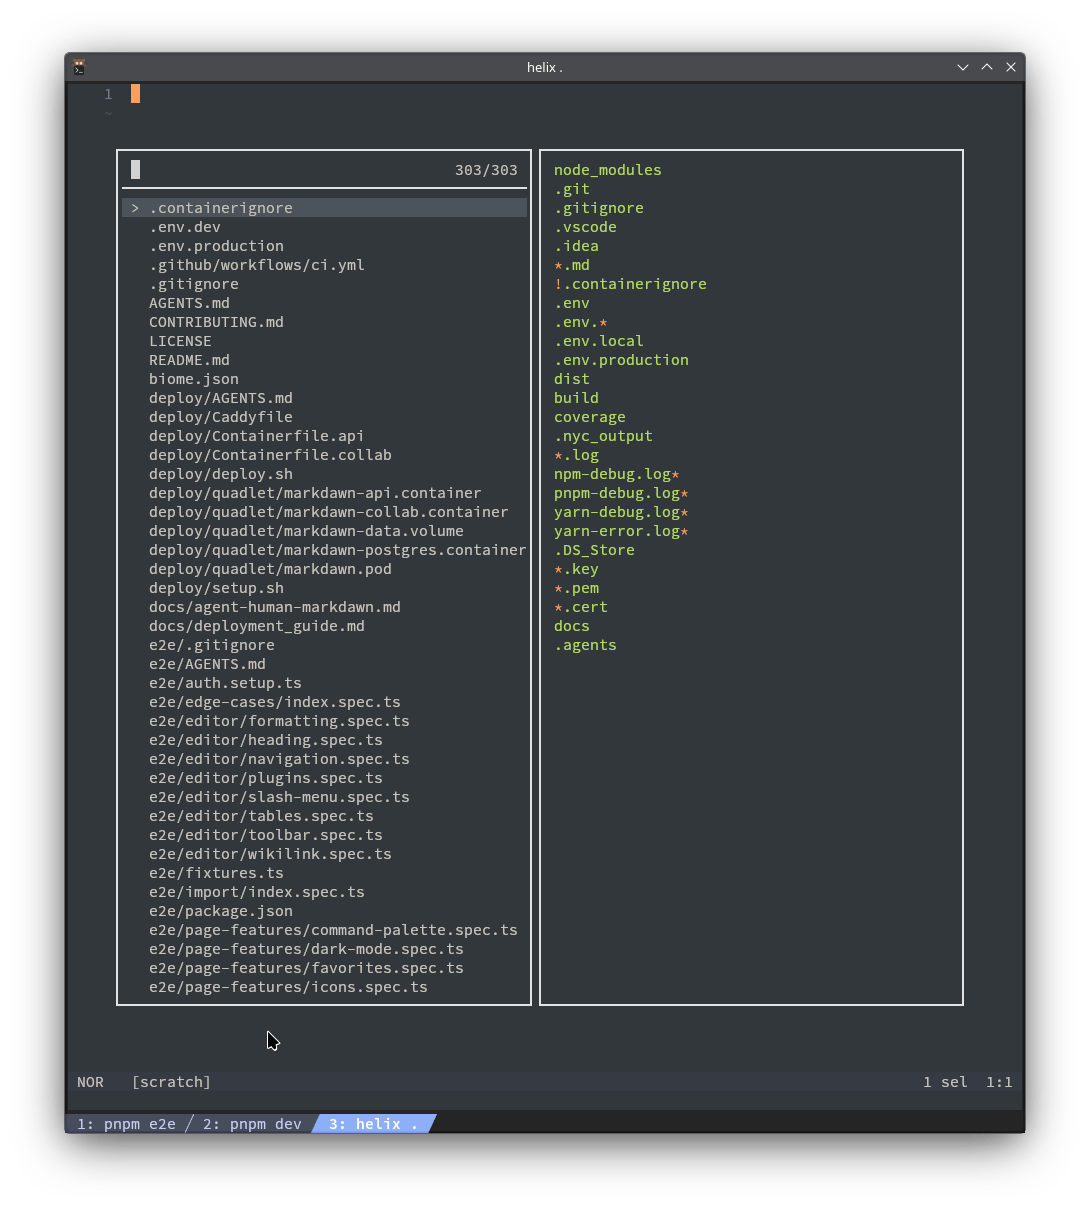Click yarn-error.log* line in preview
The width and height of the screenshot is (1090, 1210).
tap(621, 531)
